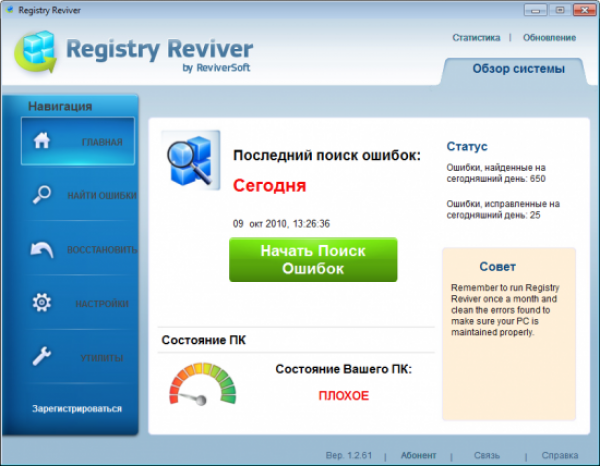
Task: Open the Обновление link
Action: (549, 37)
